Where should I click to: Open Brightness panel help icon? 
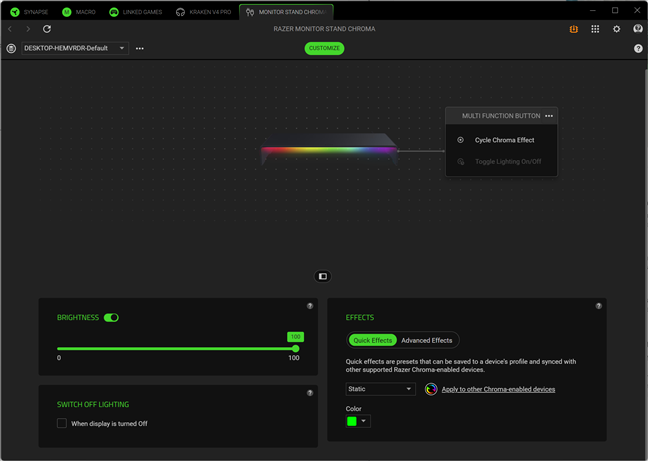coord(310,306)
